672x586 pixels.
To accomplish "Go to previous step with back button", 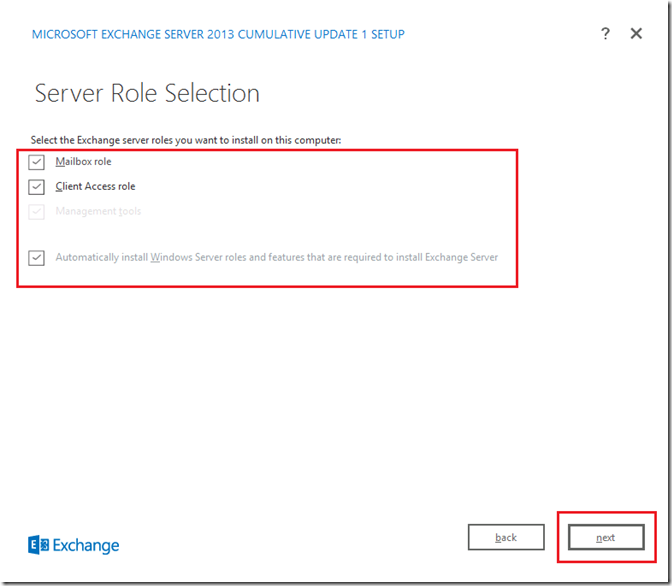I will click(x=506, y=537).
